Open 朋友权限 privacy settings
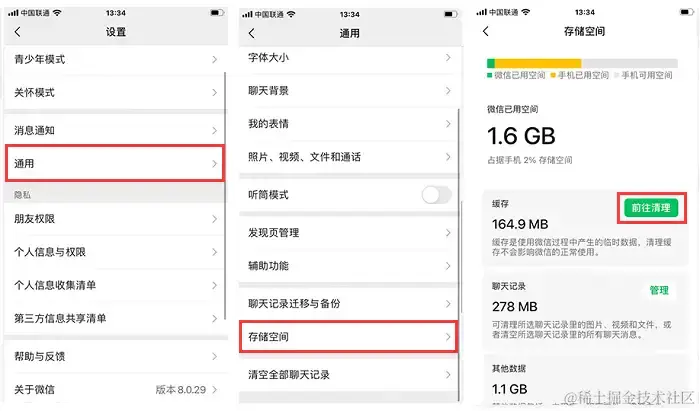The height and width of the screenshot is (411, 700). click(115, 219)
